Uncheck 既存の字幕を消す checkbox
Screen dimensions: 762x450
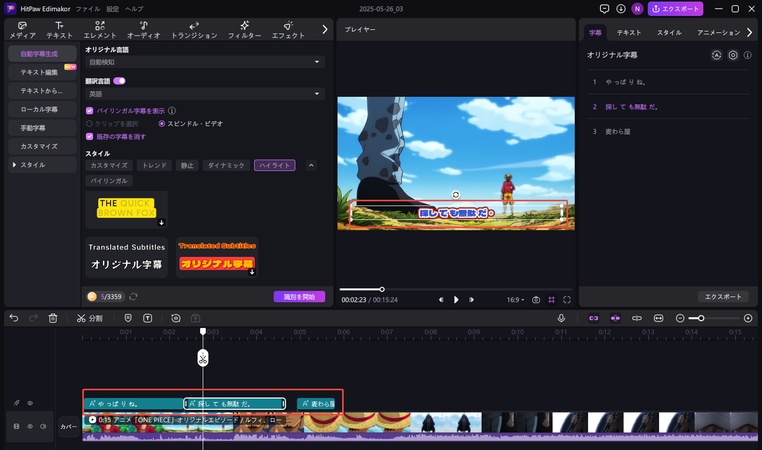click(89, 137)
